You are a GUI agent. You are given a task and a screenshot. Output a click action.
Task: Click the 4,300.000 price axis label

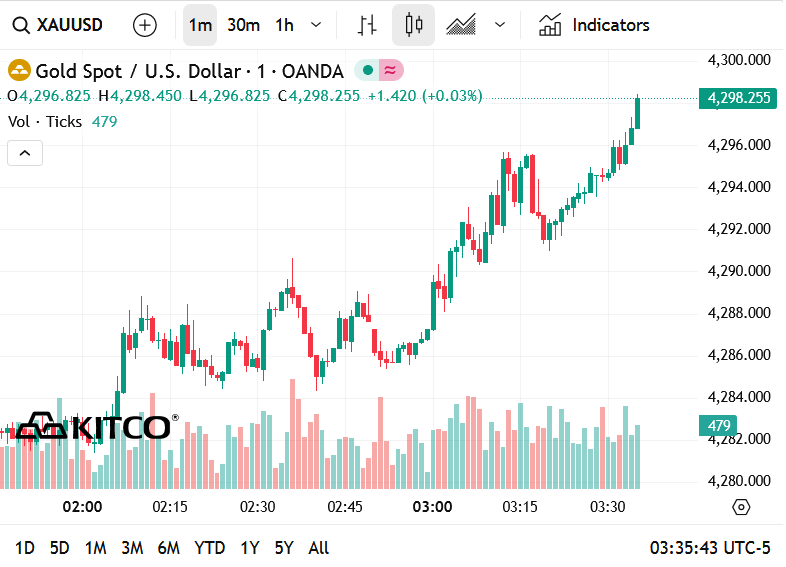click(739, 60)
